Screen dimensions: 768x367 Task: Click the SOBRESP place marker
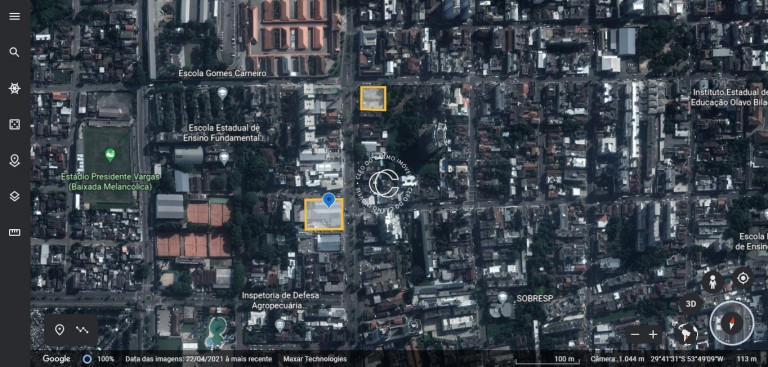point(503,297)
